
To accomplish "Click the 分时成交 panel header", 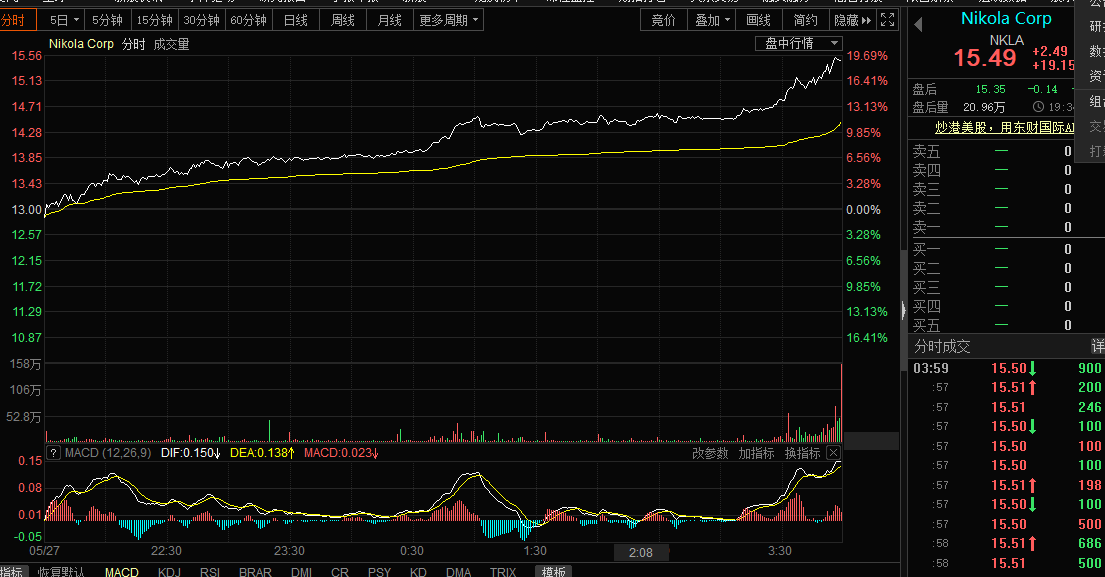I will [x=942, y=347].
